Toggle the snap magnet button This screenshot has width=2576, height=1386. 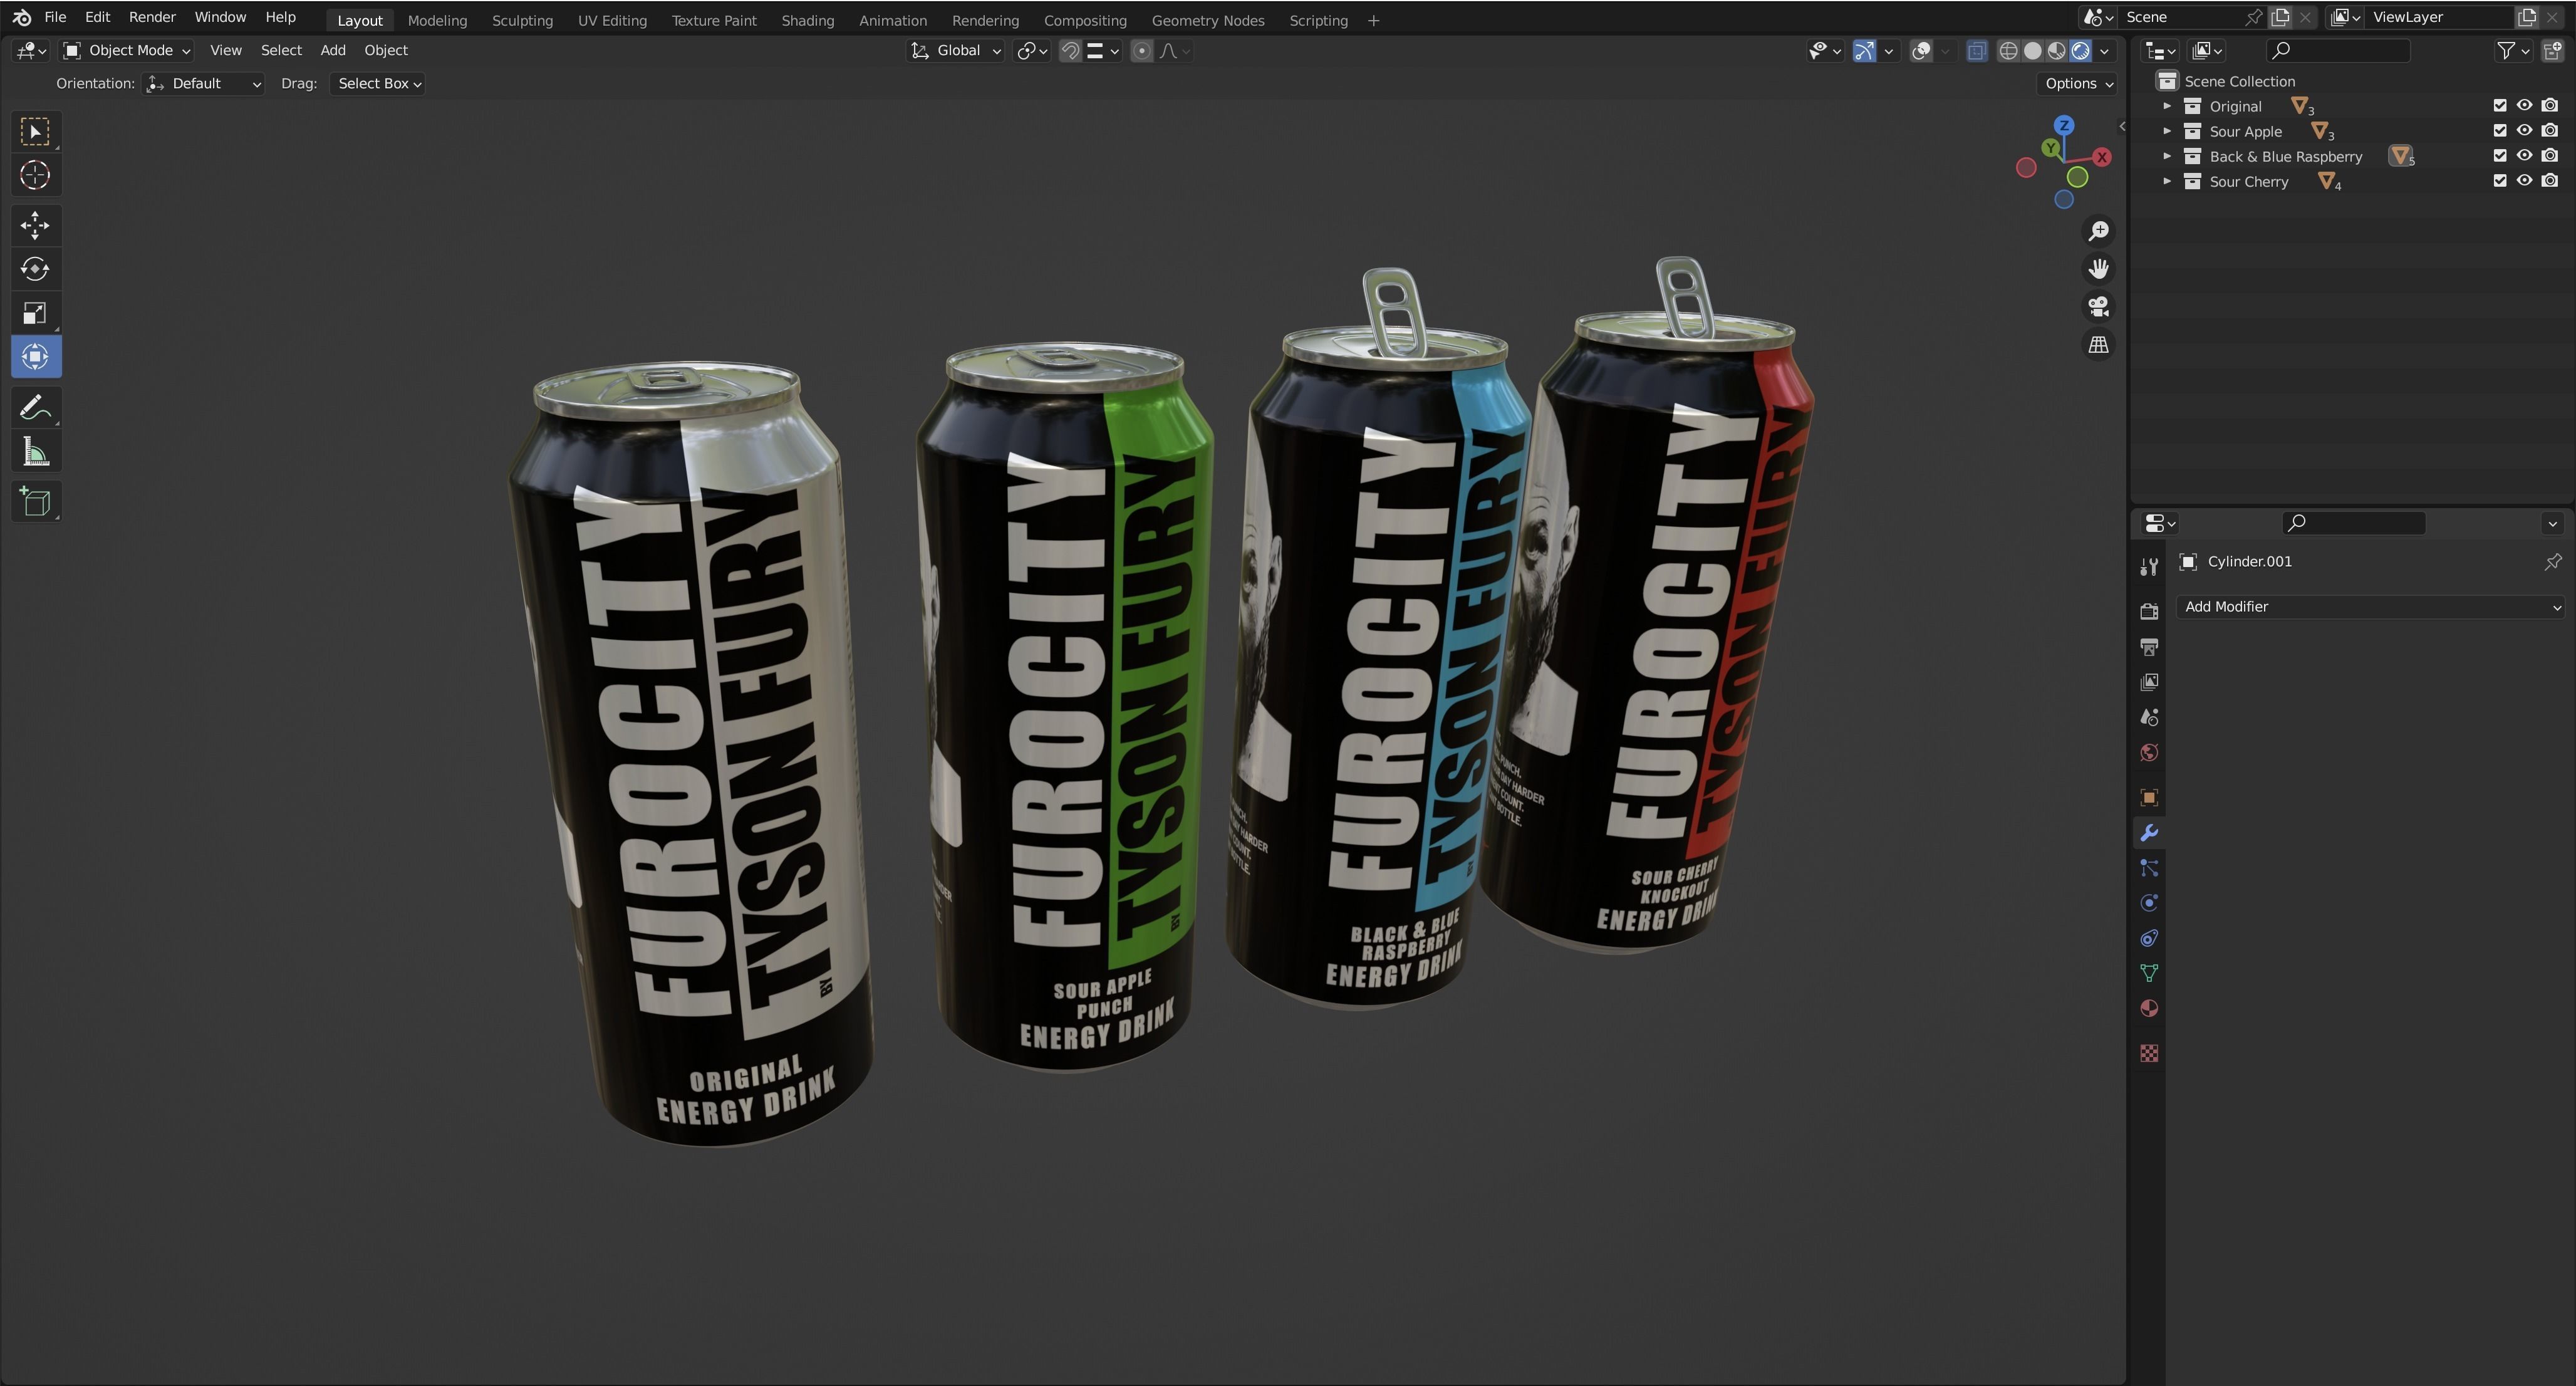coord(1070,51)
